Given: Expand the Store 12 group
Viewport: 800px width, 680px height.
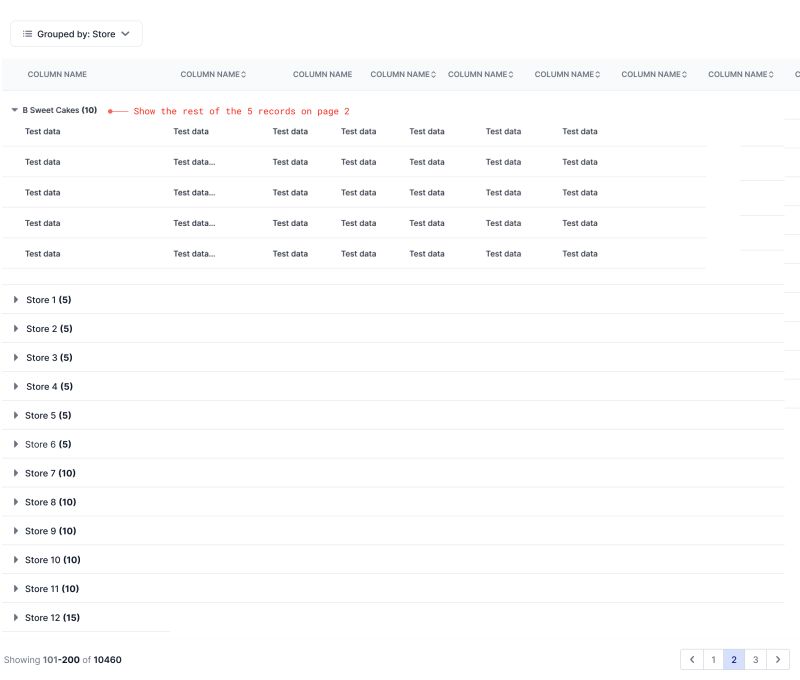Looking at the screenshot, I should tap(15, 617).
